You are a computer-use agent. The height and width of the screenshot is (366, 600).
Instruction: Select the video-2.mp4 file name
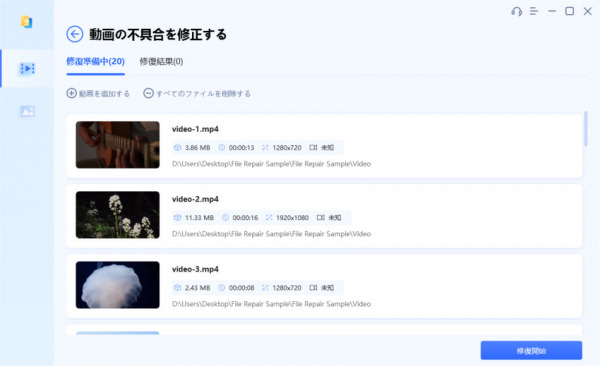[x=195, y=199]
